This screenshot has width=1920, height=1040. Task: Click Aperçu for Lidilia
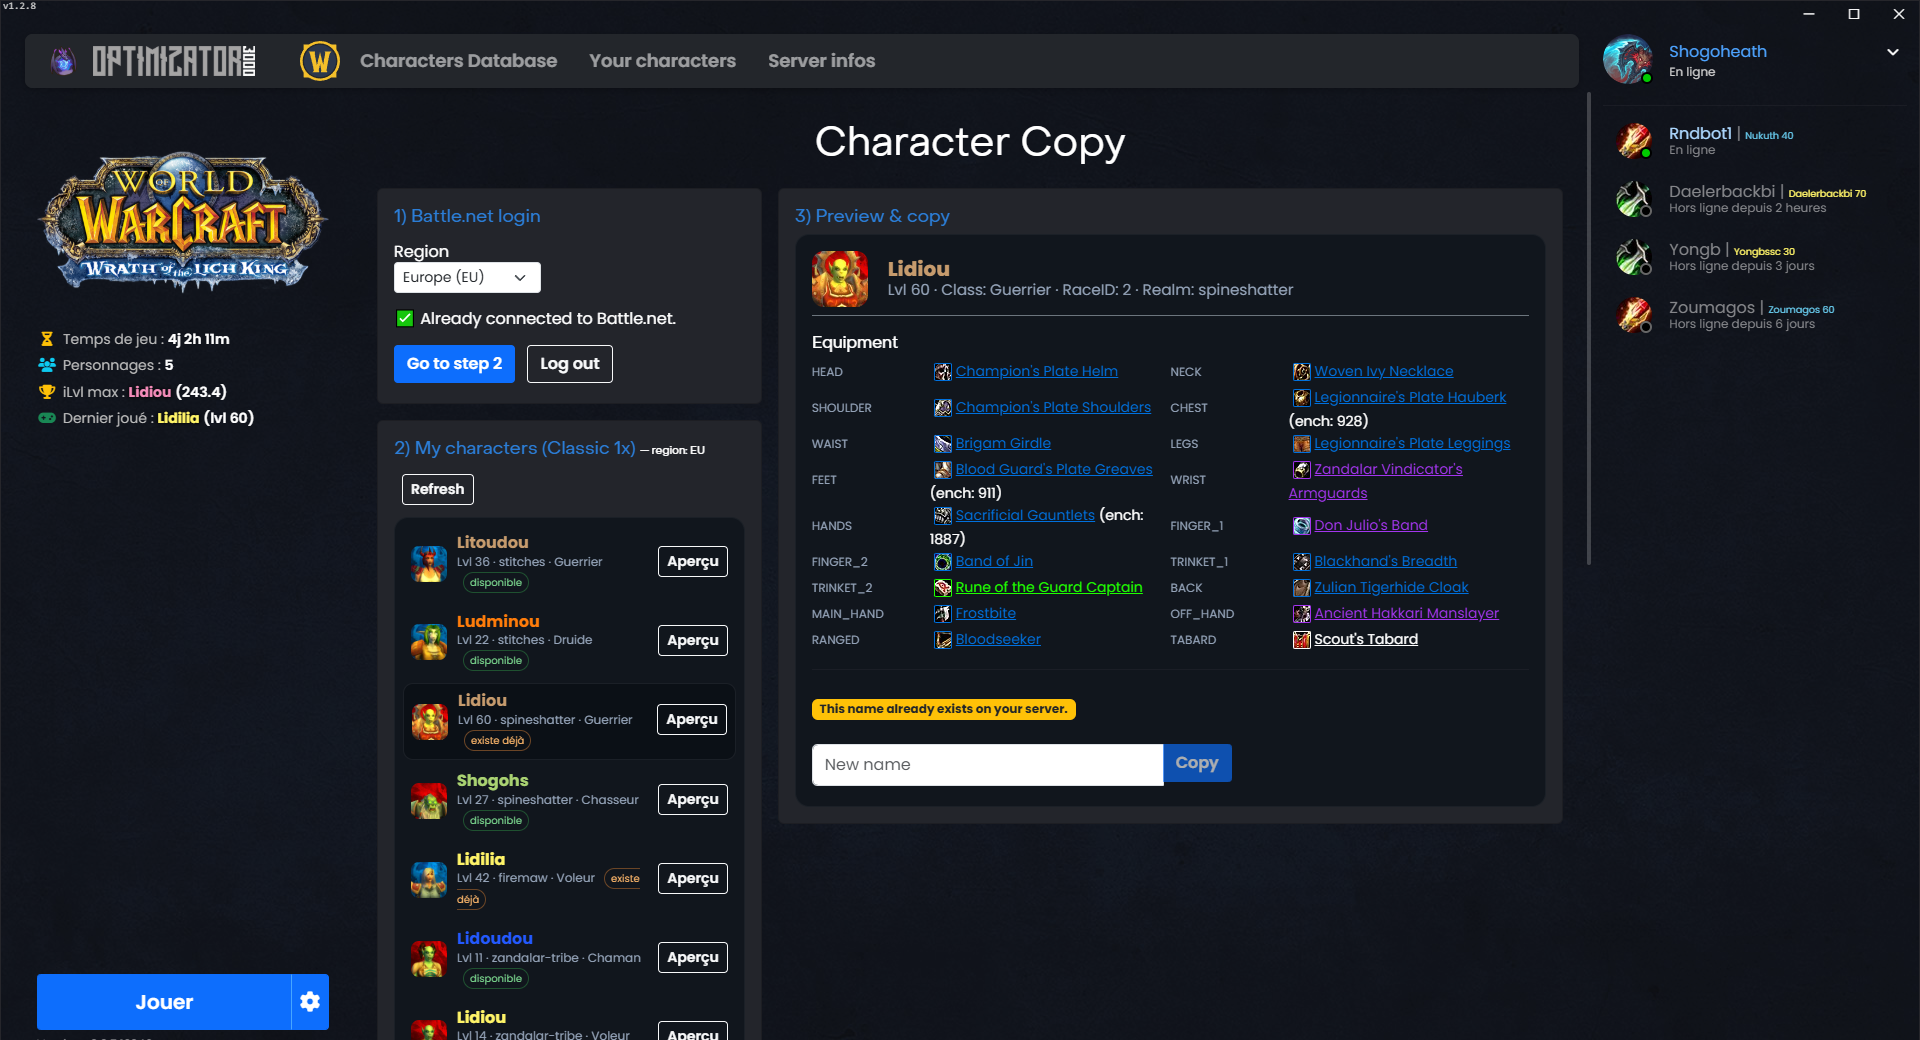pyautogui.click(x=693, y=879)
